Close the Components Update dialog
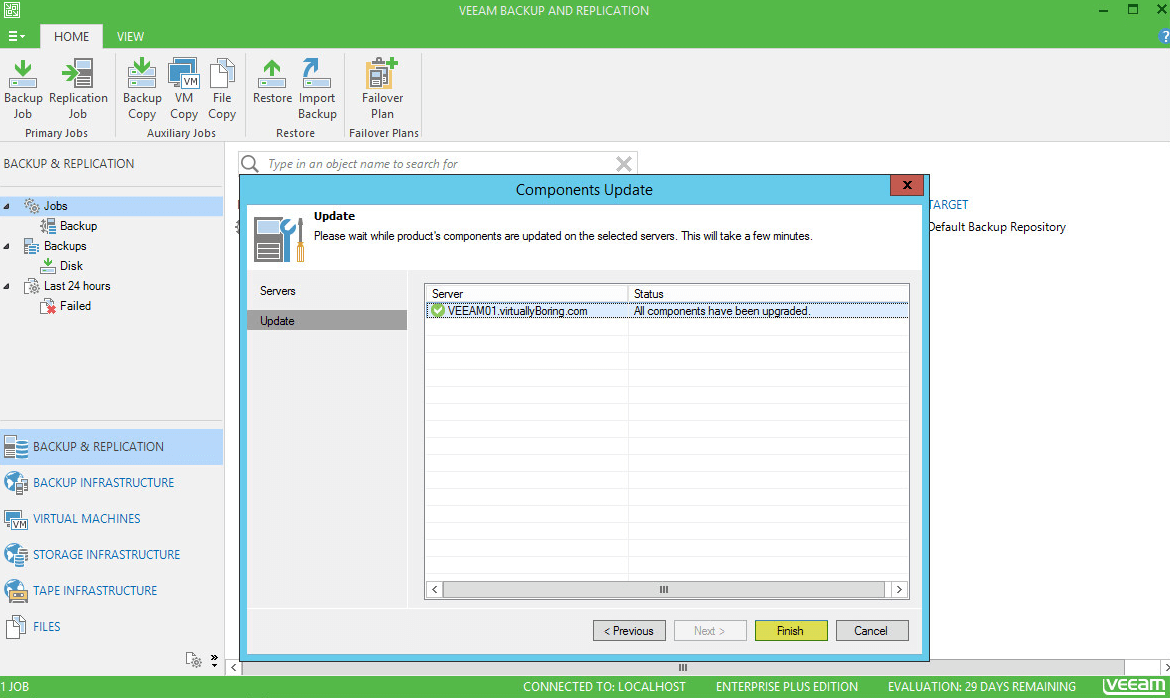 pos(907,185)
